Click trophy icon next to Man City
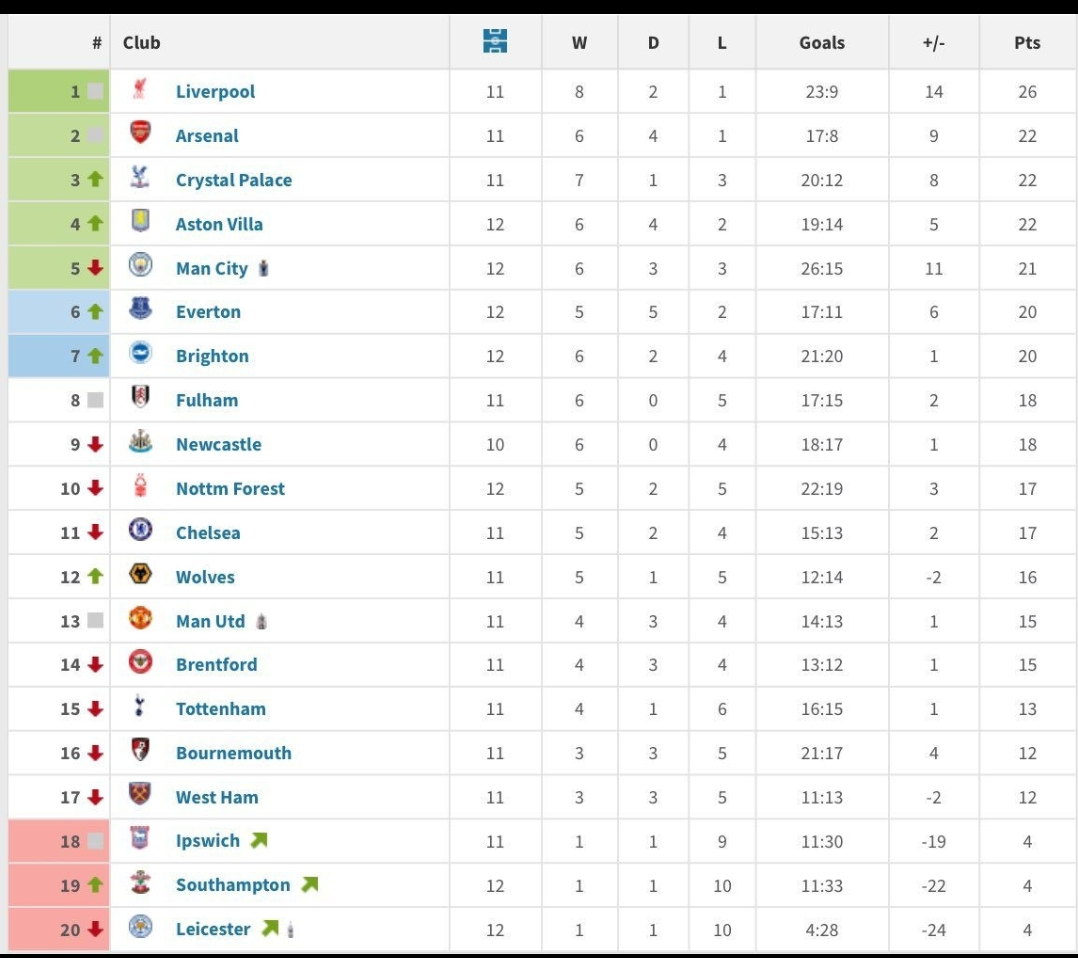Image resolution: width=1078 pixels, height=958 pixels. coord(264,268)
